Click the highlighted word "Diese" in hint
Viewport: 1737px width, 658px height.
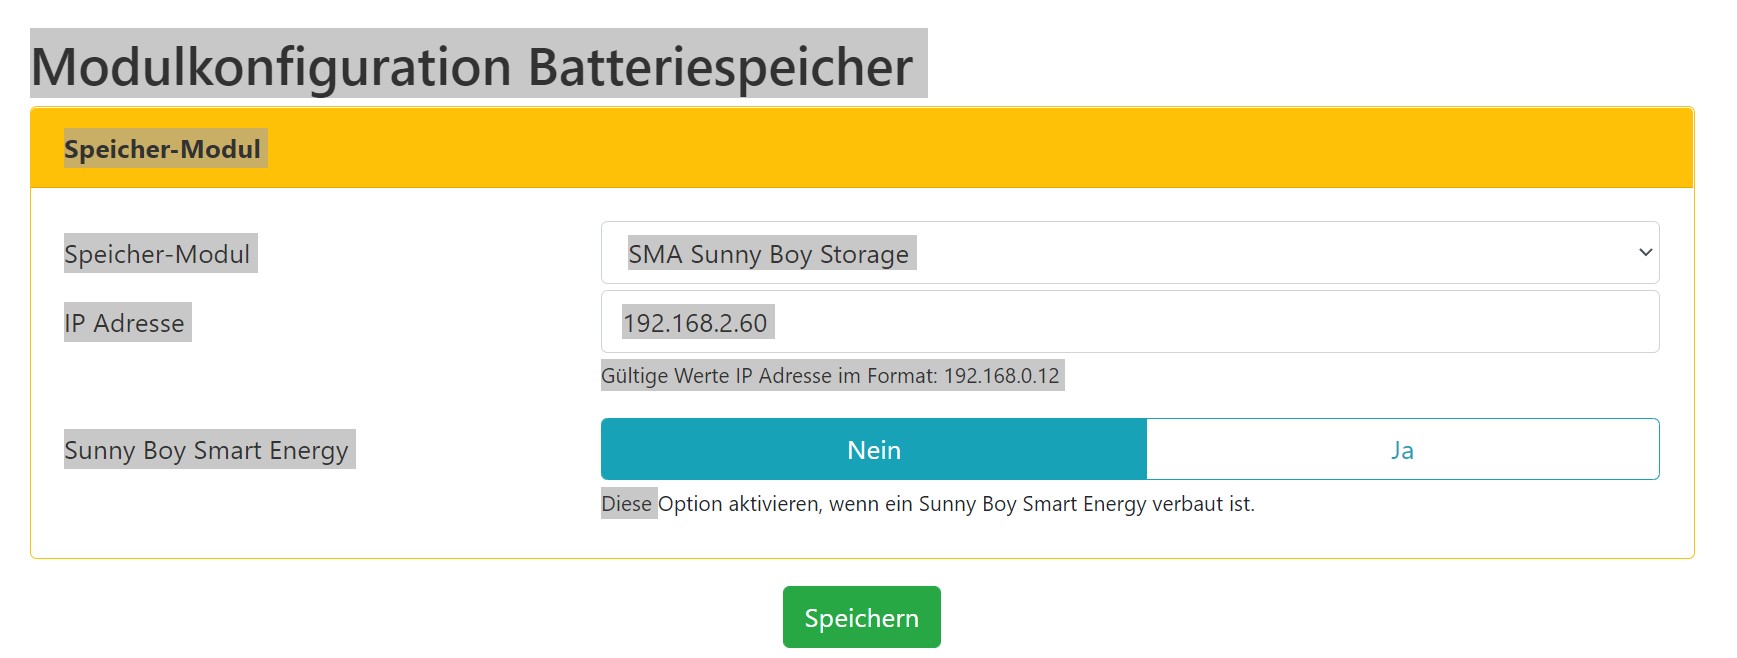(x=627, y=504)
